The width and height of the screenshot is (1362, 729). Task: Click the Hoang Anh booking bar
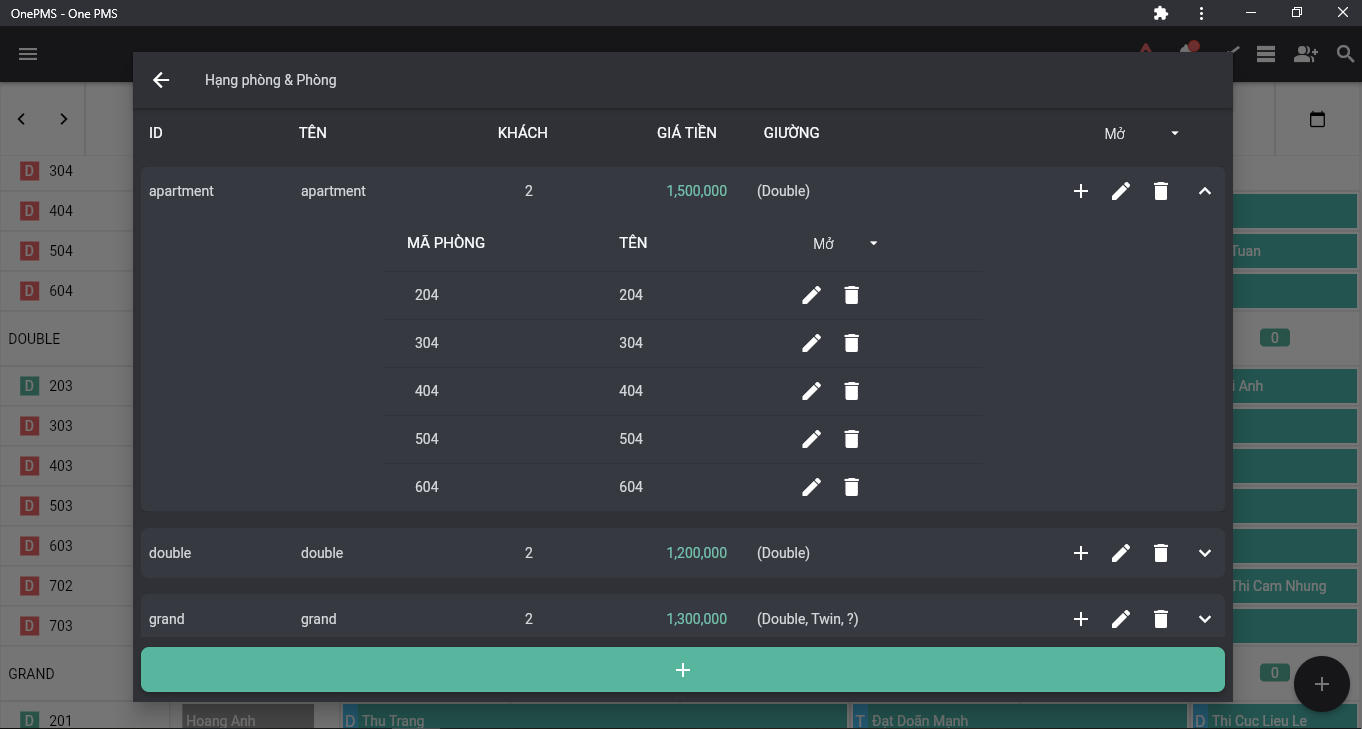click(248, 717)
